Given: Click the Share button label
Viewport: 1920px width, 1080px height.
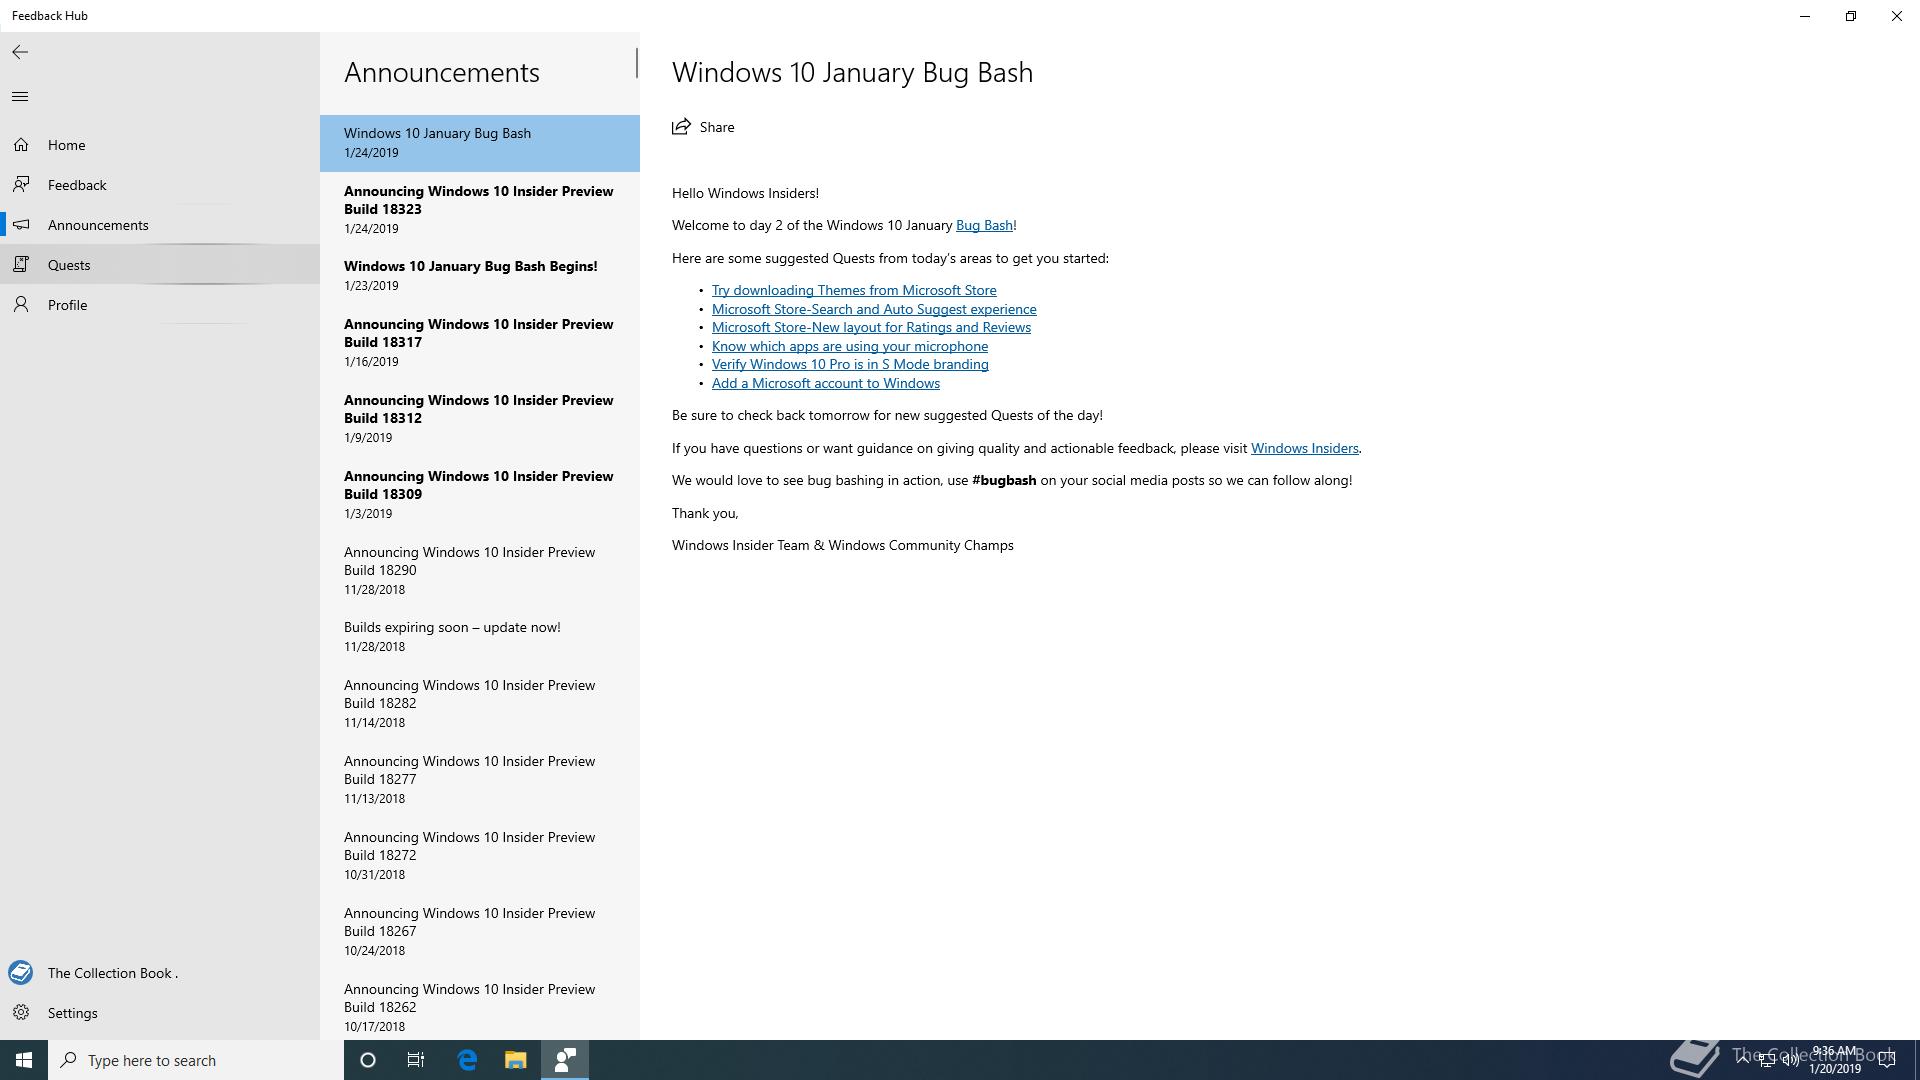Looking at the screenshot, I should coord(717,127).
